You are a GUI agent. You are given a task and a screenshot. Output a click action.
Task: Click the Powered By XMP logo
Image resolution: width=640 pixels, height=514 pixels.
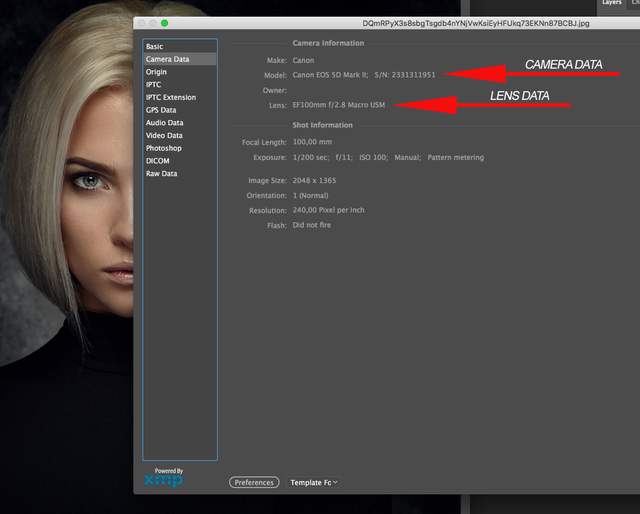(x=164, y=478)
